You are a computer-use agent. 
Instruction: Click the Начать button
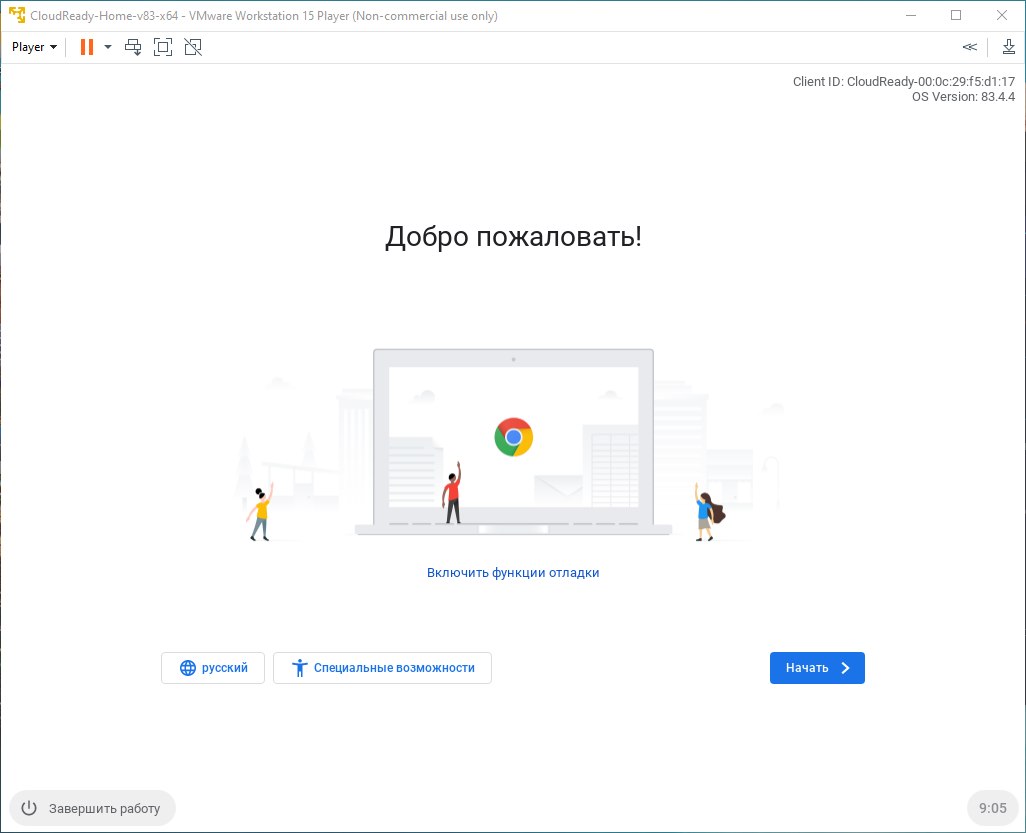point(817,668)
